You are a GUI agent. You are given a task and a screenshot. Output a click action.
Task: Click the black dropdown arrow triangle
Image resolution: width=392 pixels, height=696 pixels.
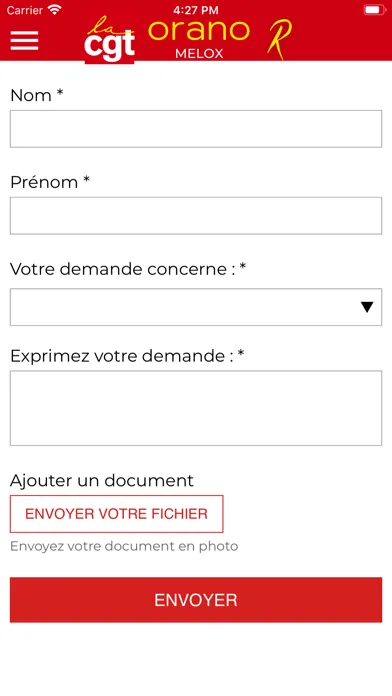[x=367, y=307]
